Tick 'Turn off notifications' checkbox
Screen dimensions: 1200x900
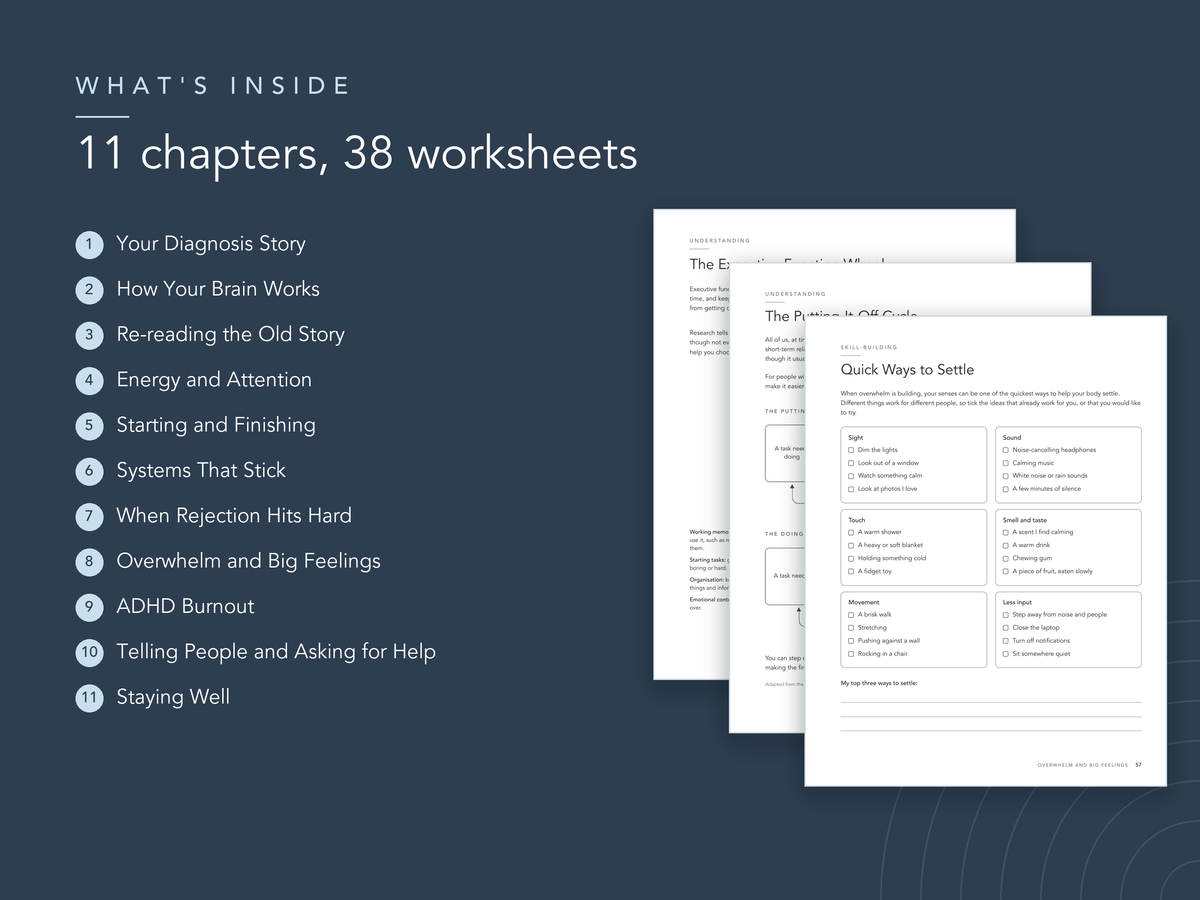click(x=1005, y=641)
